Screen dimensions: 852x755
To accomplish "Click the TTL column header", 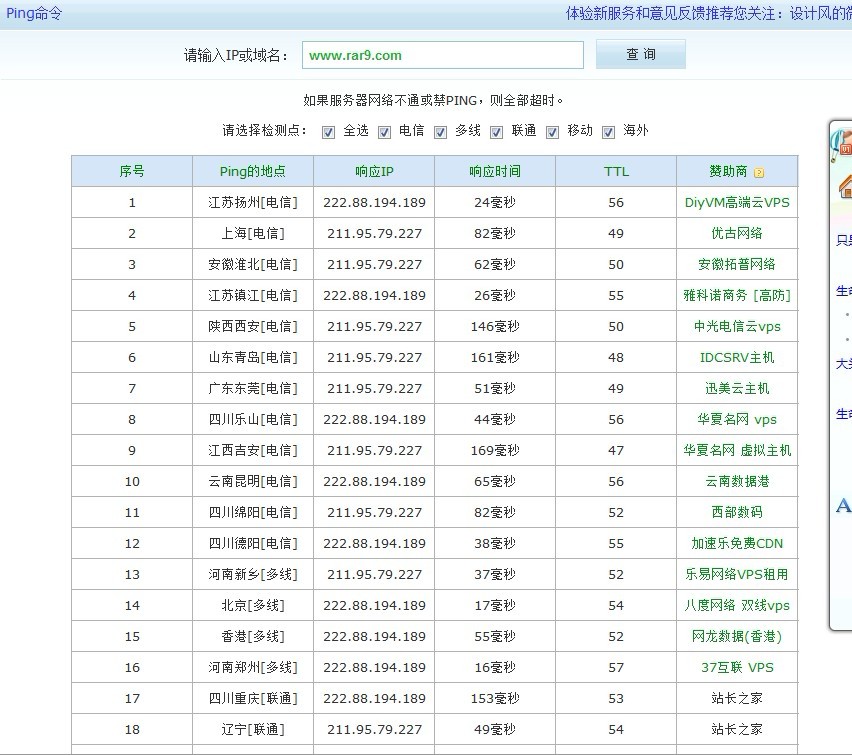I will (616, 171).
